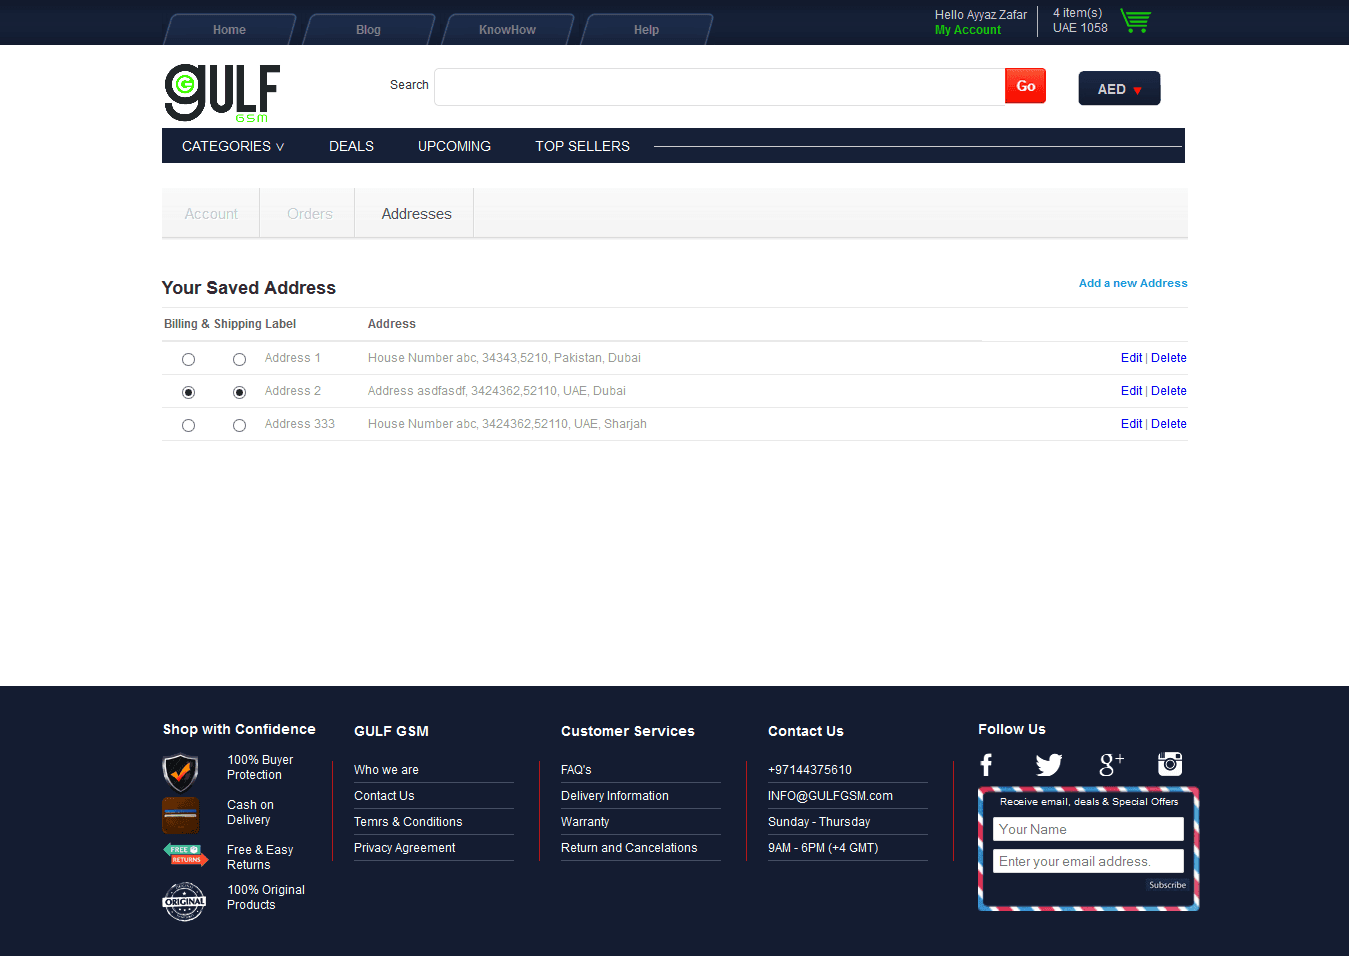Open the KnowHow tab

point(507,30)
